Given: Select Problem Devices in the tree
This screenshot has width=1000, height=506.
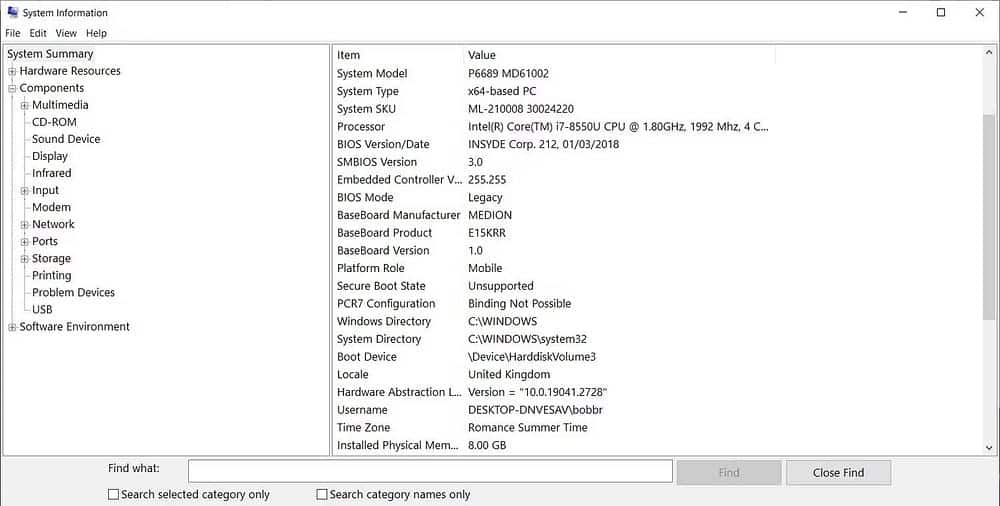Looking at the screenshot, I should click(73, 292).
